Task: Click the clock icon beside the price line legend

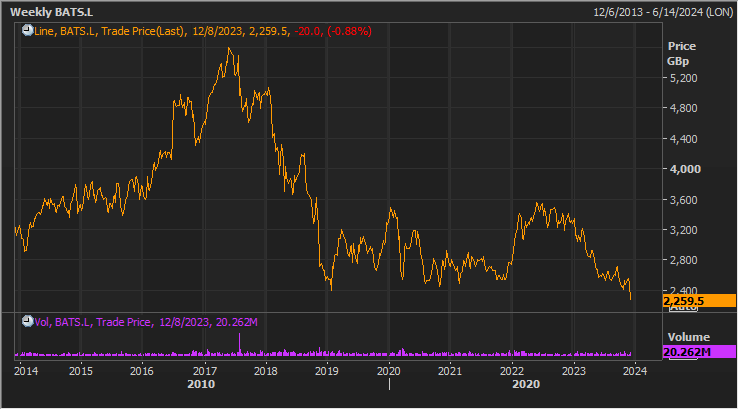Action: (x=27, y=31)
